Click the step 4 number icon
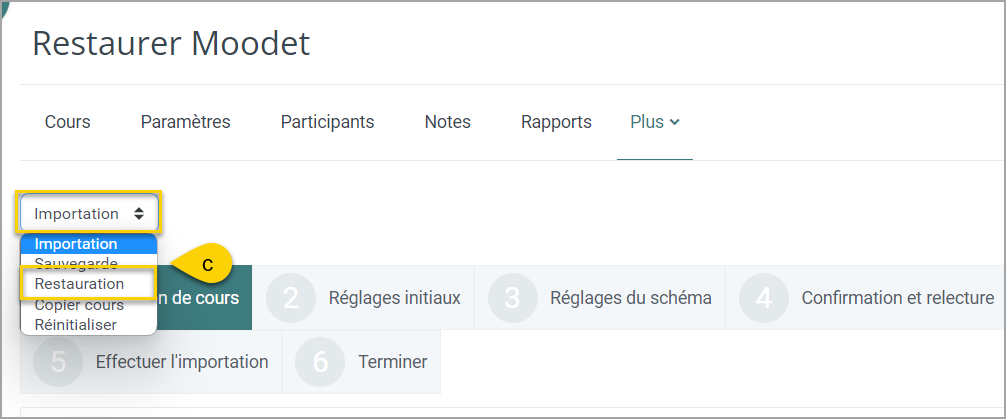1006x419 pixels. point(764,298)
